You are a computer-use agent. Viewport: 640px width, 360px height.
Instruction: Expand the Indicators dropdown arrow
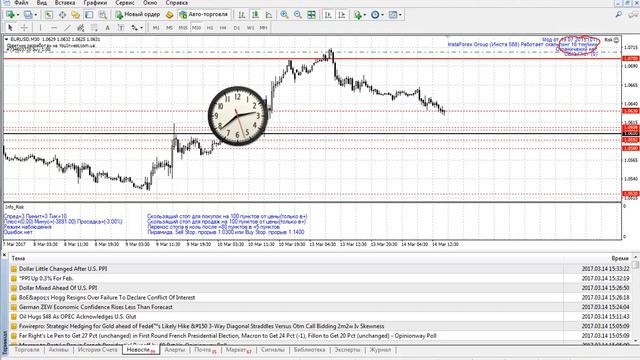[x=364, y=15]
